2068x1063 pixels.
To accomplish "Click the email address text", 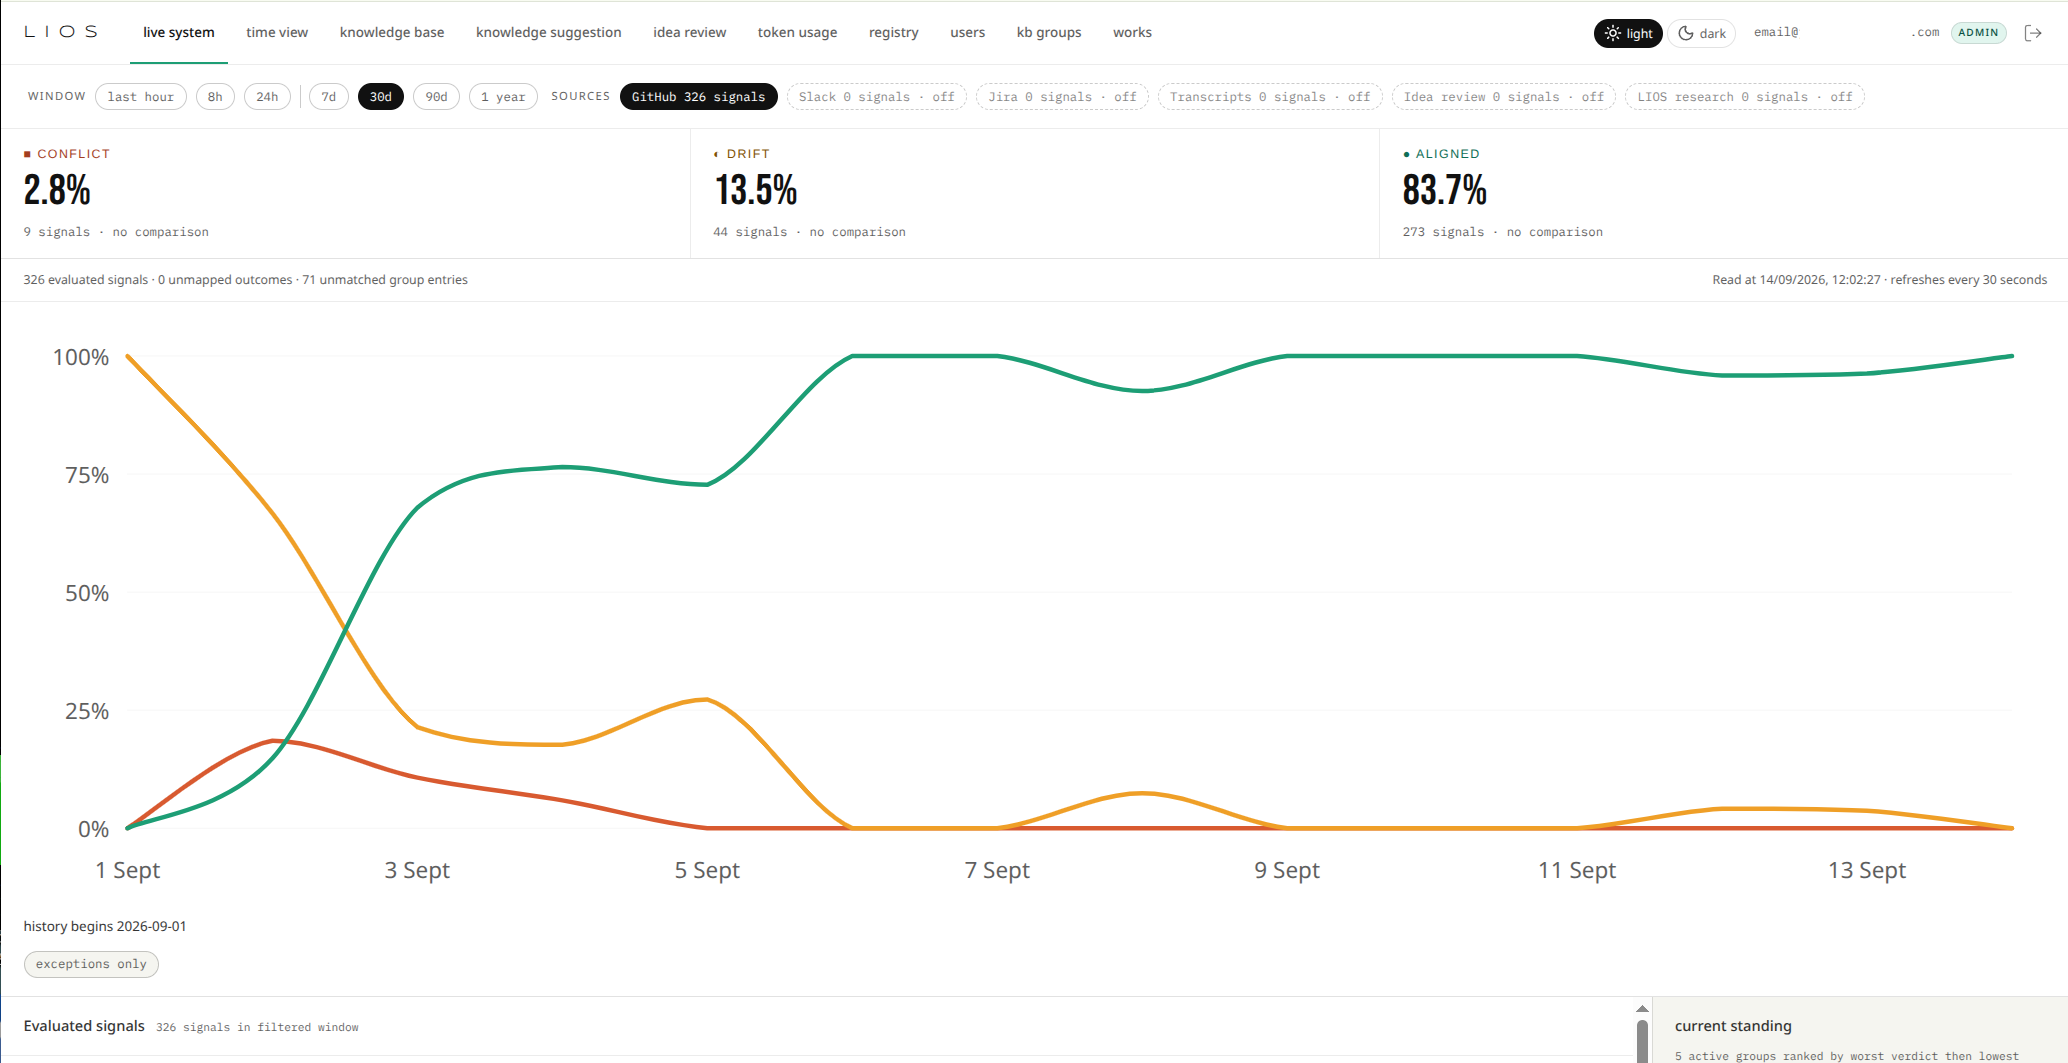I will (x=1846, y=33).
